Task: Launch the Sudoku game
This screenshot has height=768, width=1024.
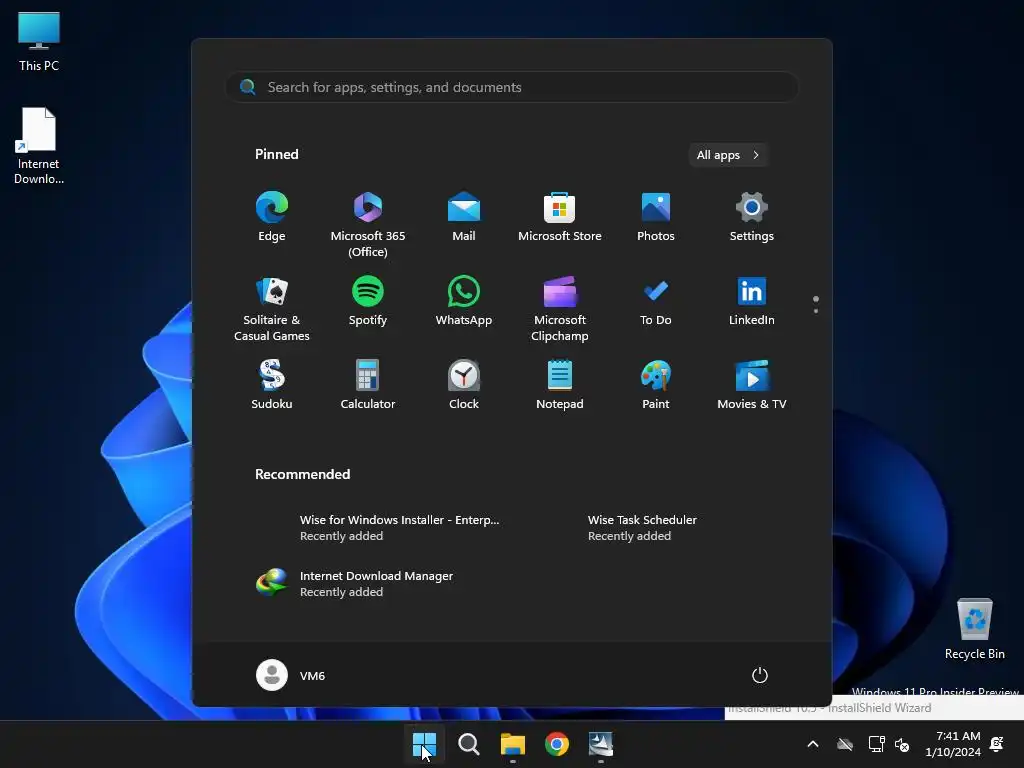Action: coord(272,385)
